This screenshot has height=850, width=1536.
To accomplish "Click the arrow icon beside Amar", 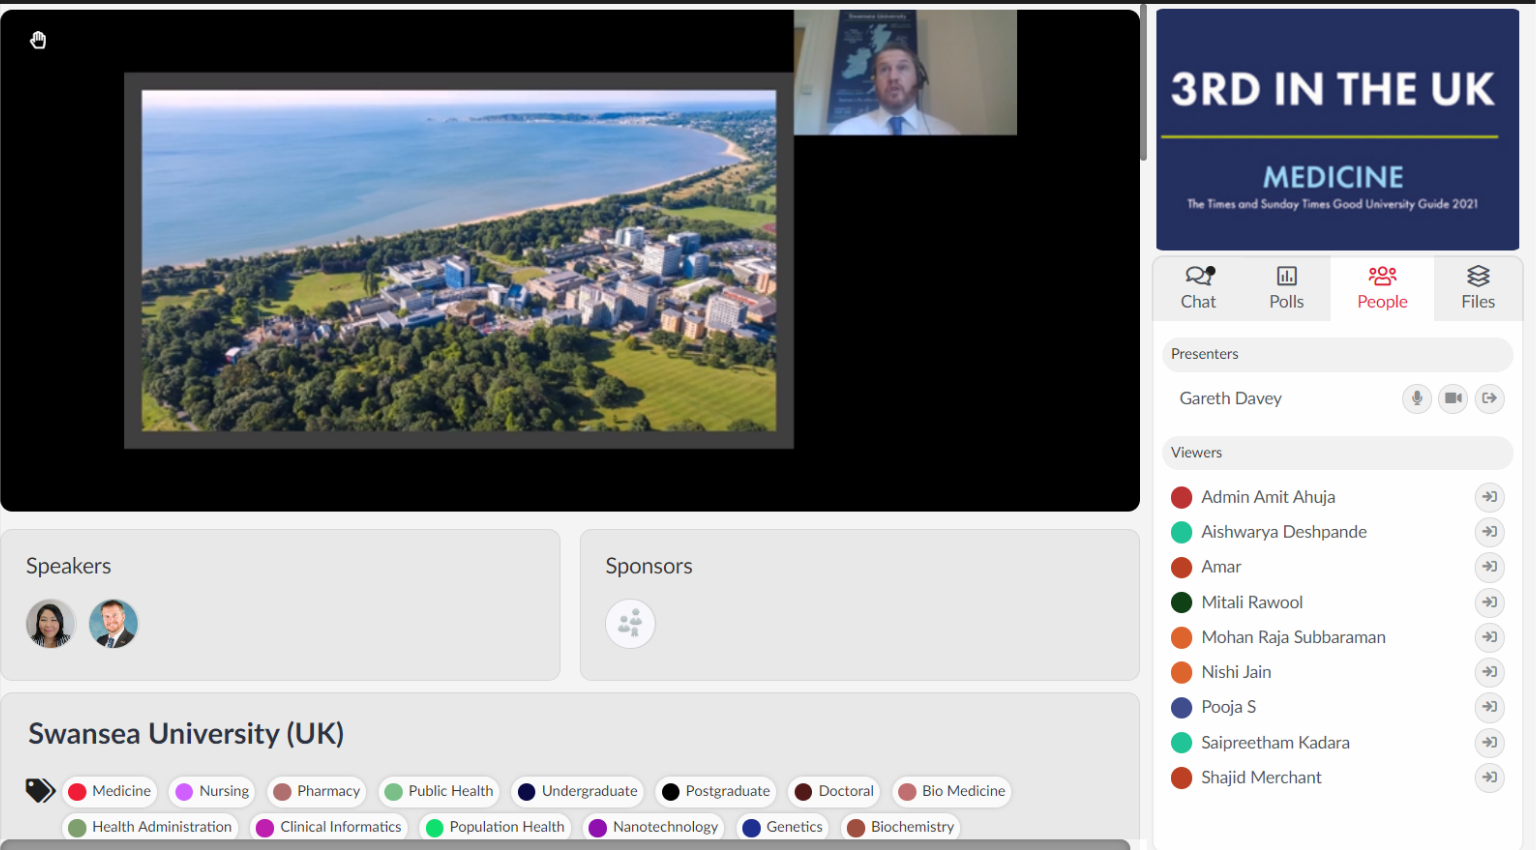I will click(x=1490, y=567).
